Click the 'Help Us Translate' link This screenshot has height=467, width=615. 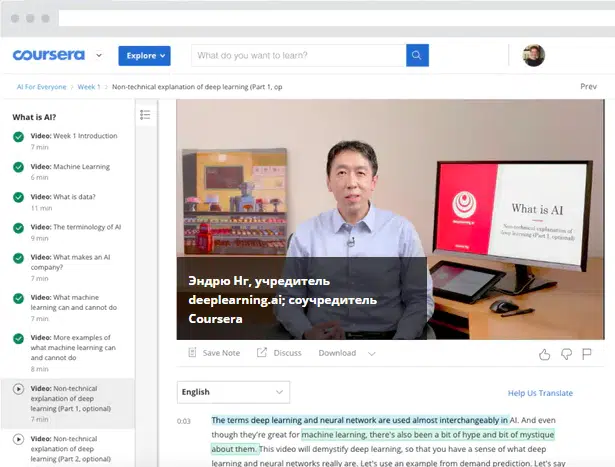click(540, 393)
